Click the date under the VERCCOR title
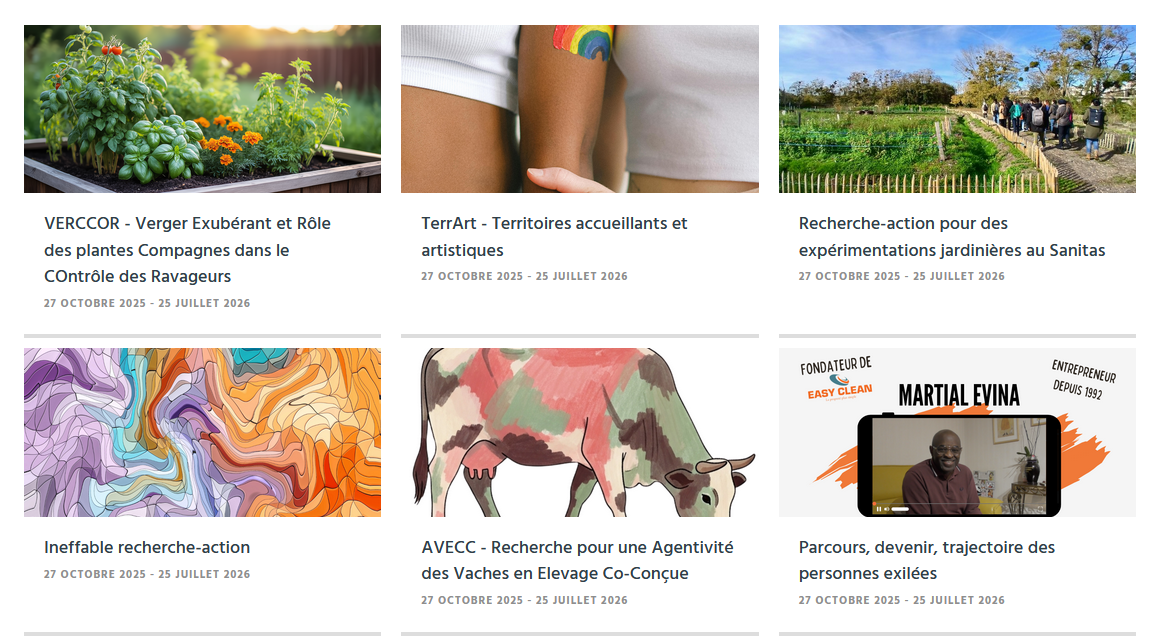1156x639 pixels. [147, 303]
